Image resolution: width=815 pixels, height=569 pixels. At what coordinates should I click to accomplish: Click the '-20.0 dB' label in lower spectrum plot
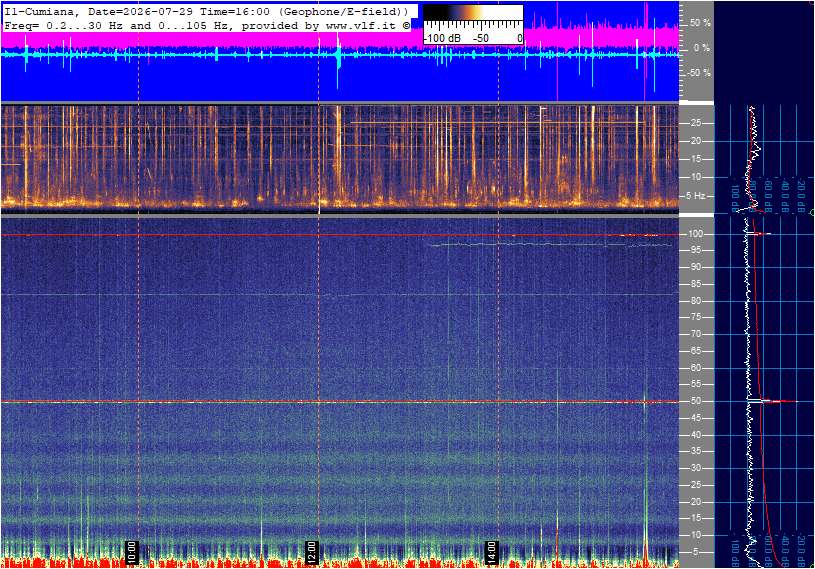(801, 549)
